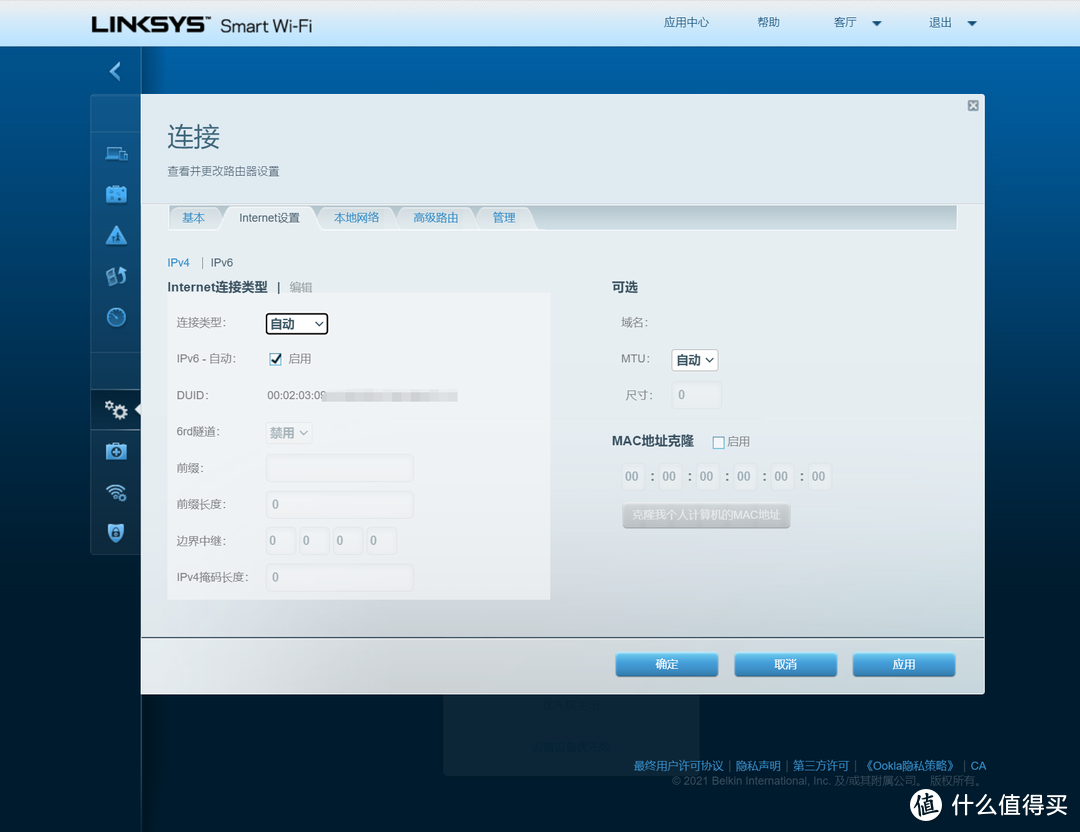Select the IPv4 link
The image size is (1080, 832).
tap(178, 263)
